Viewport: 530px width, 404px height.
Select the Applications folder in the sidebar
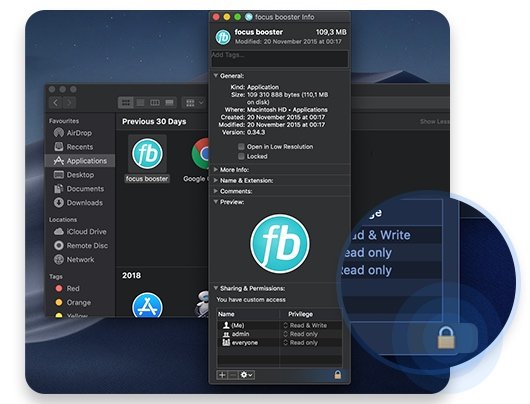click(80, 161)
